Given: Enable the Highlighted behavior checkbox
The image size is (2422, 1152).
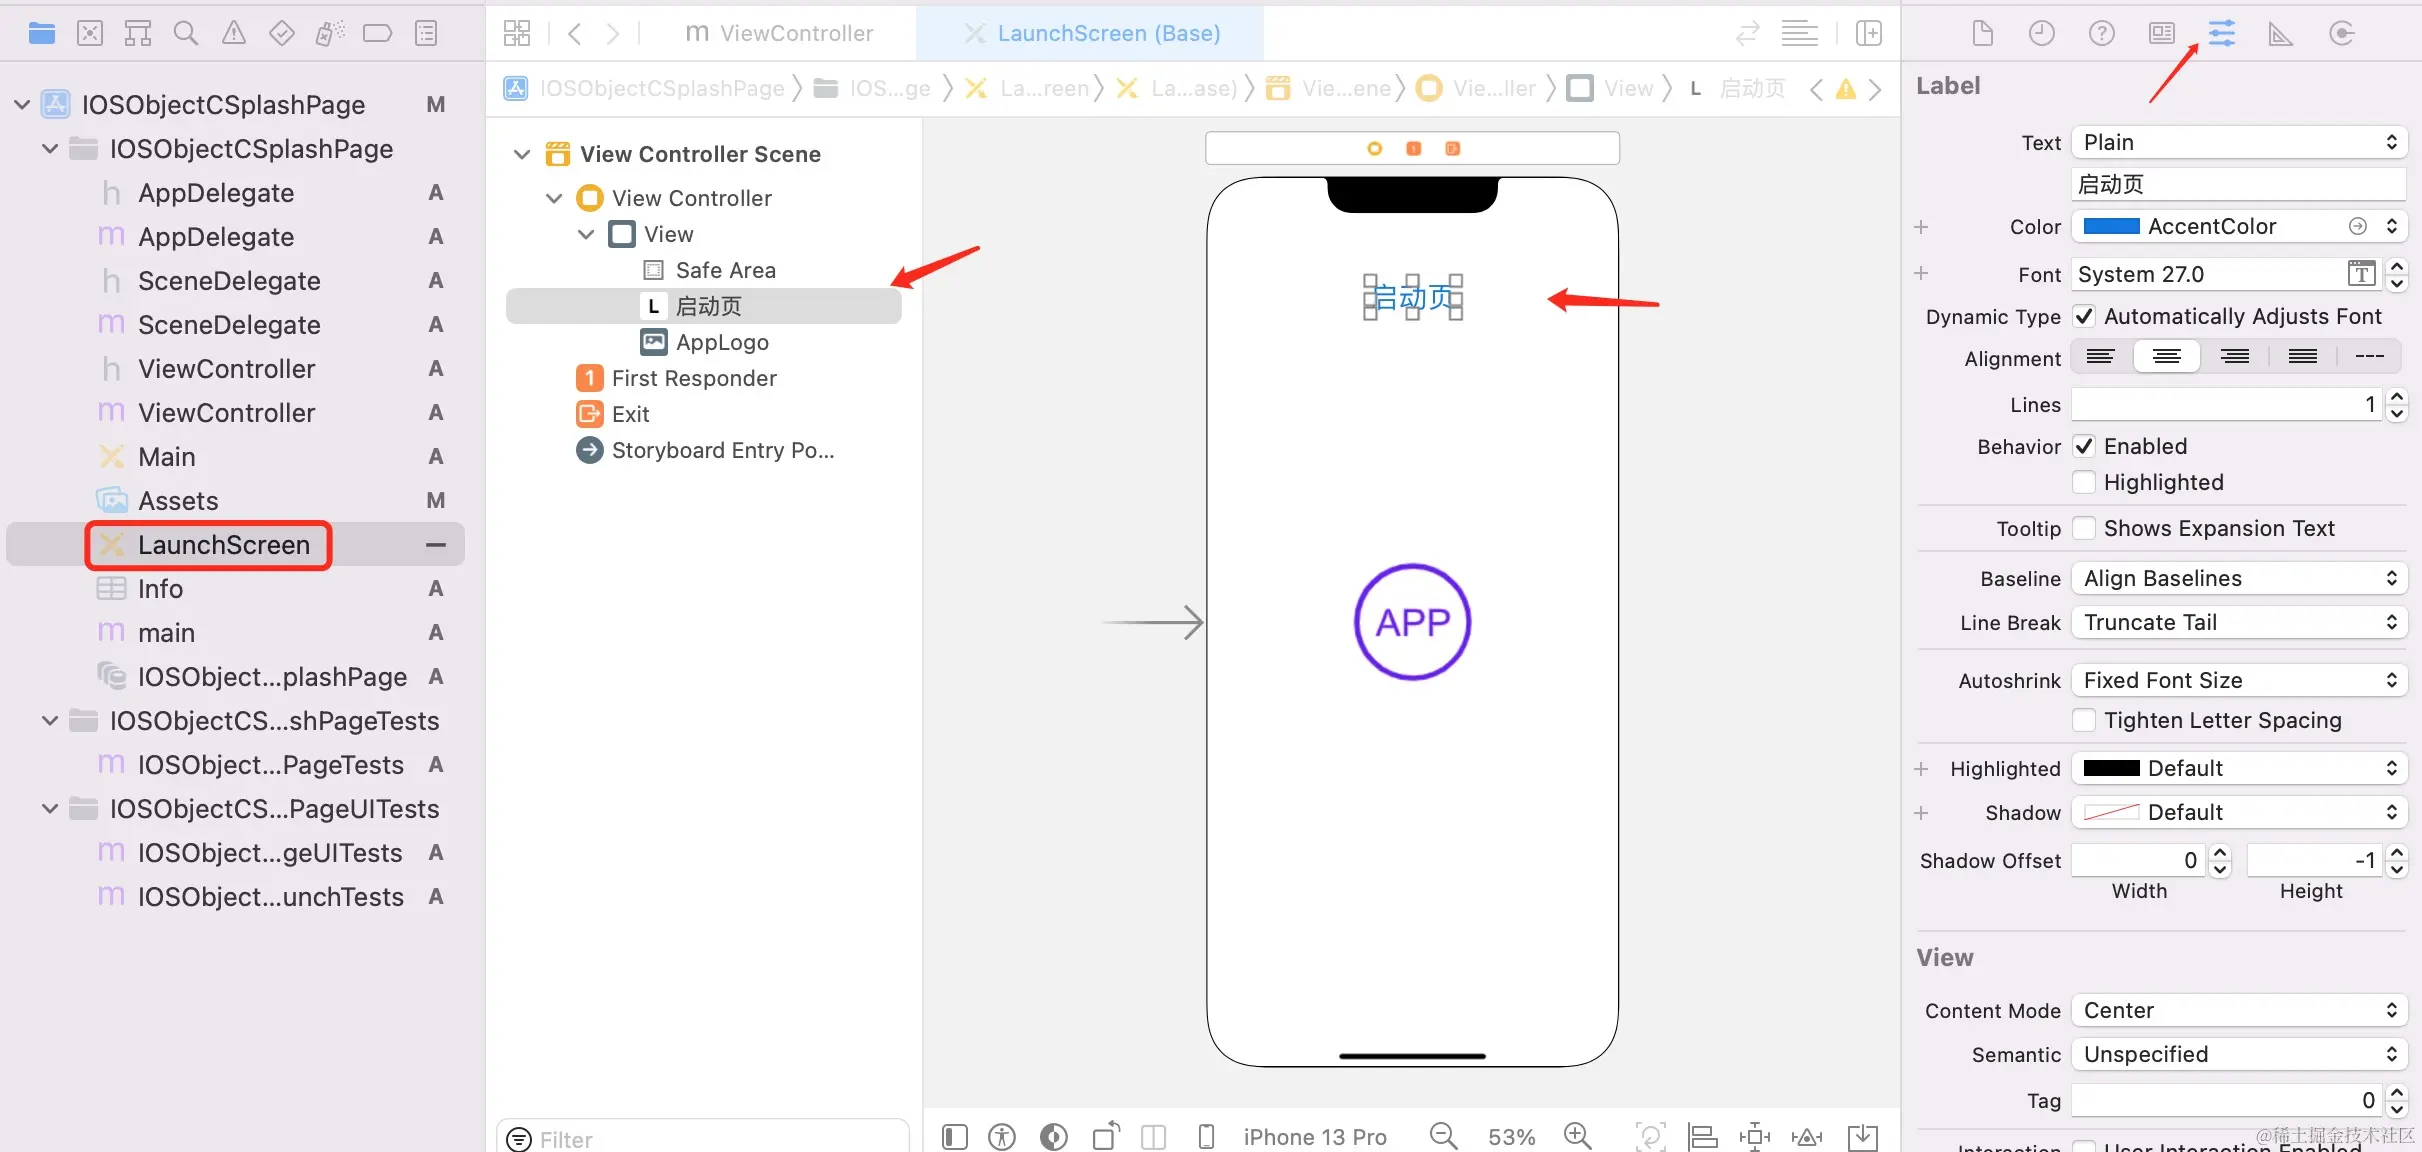Looking at the screenshot, I should pos(2084,483).
